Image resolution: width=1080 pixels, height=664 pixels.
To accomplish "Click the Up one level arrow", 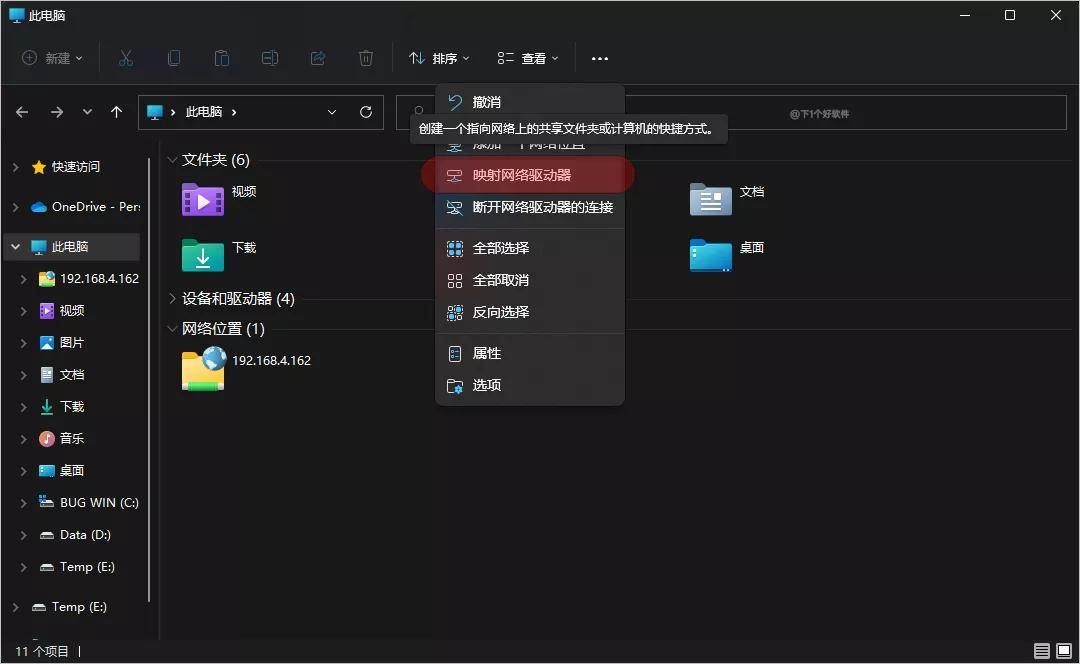I will pyautogui.click(x=117, y=112).
